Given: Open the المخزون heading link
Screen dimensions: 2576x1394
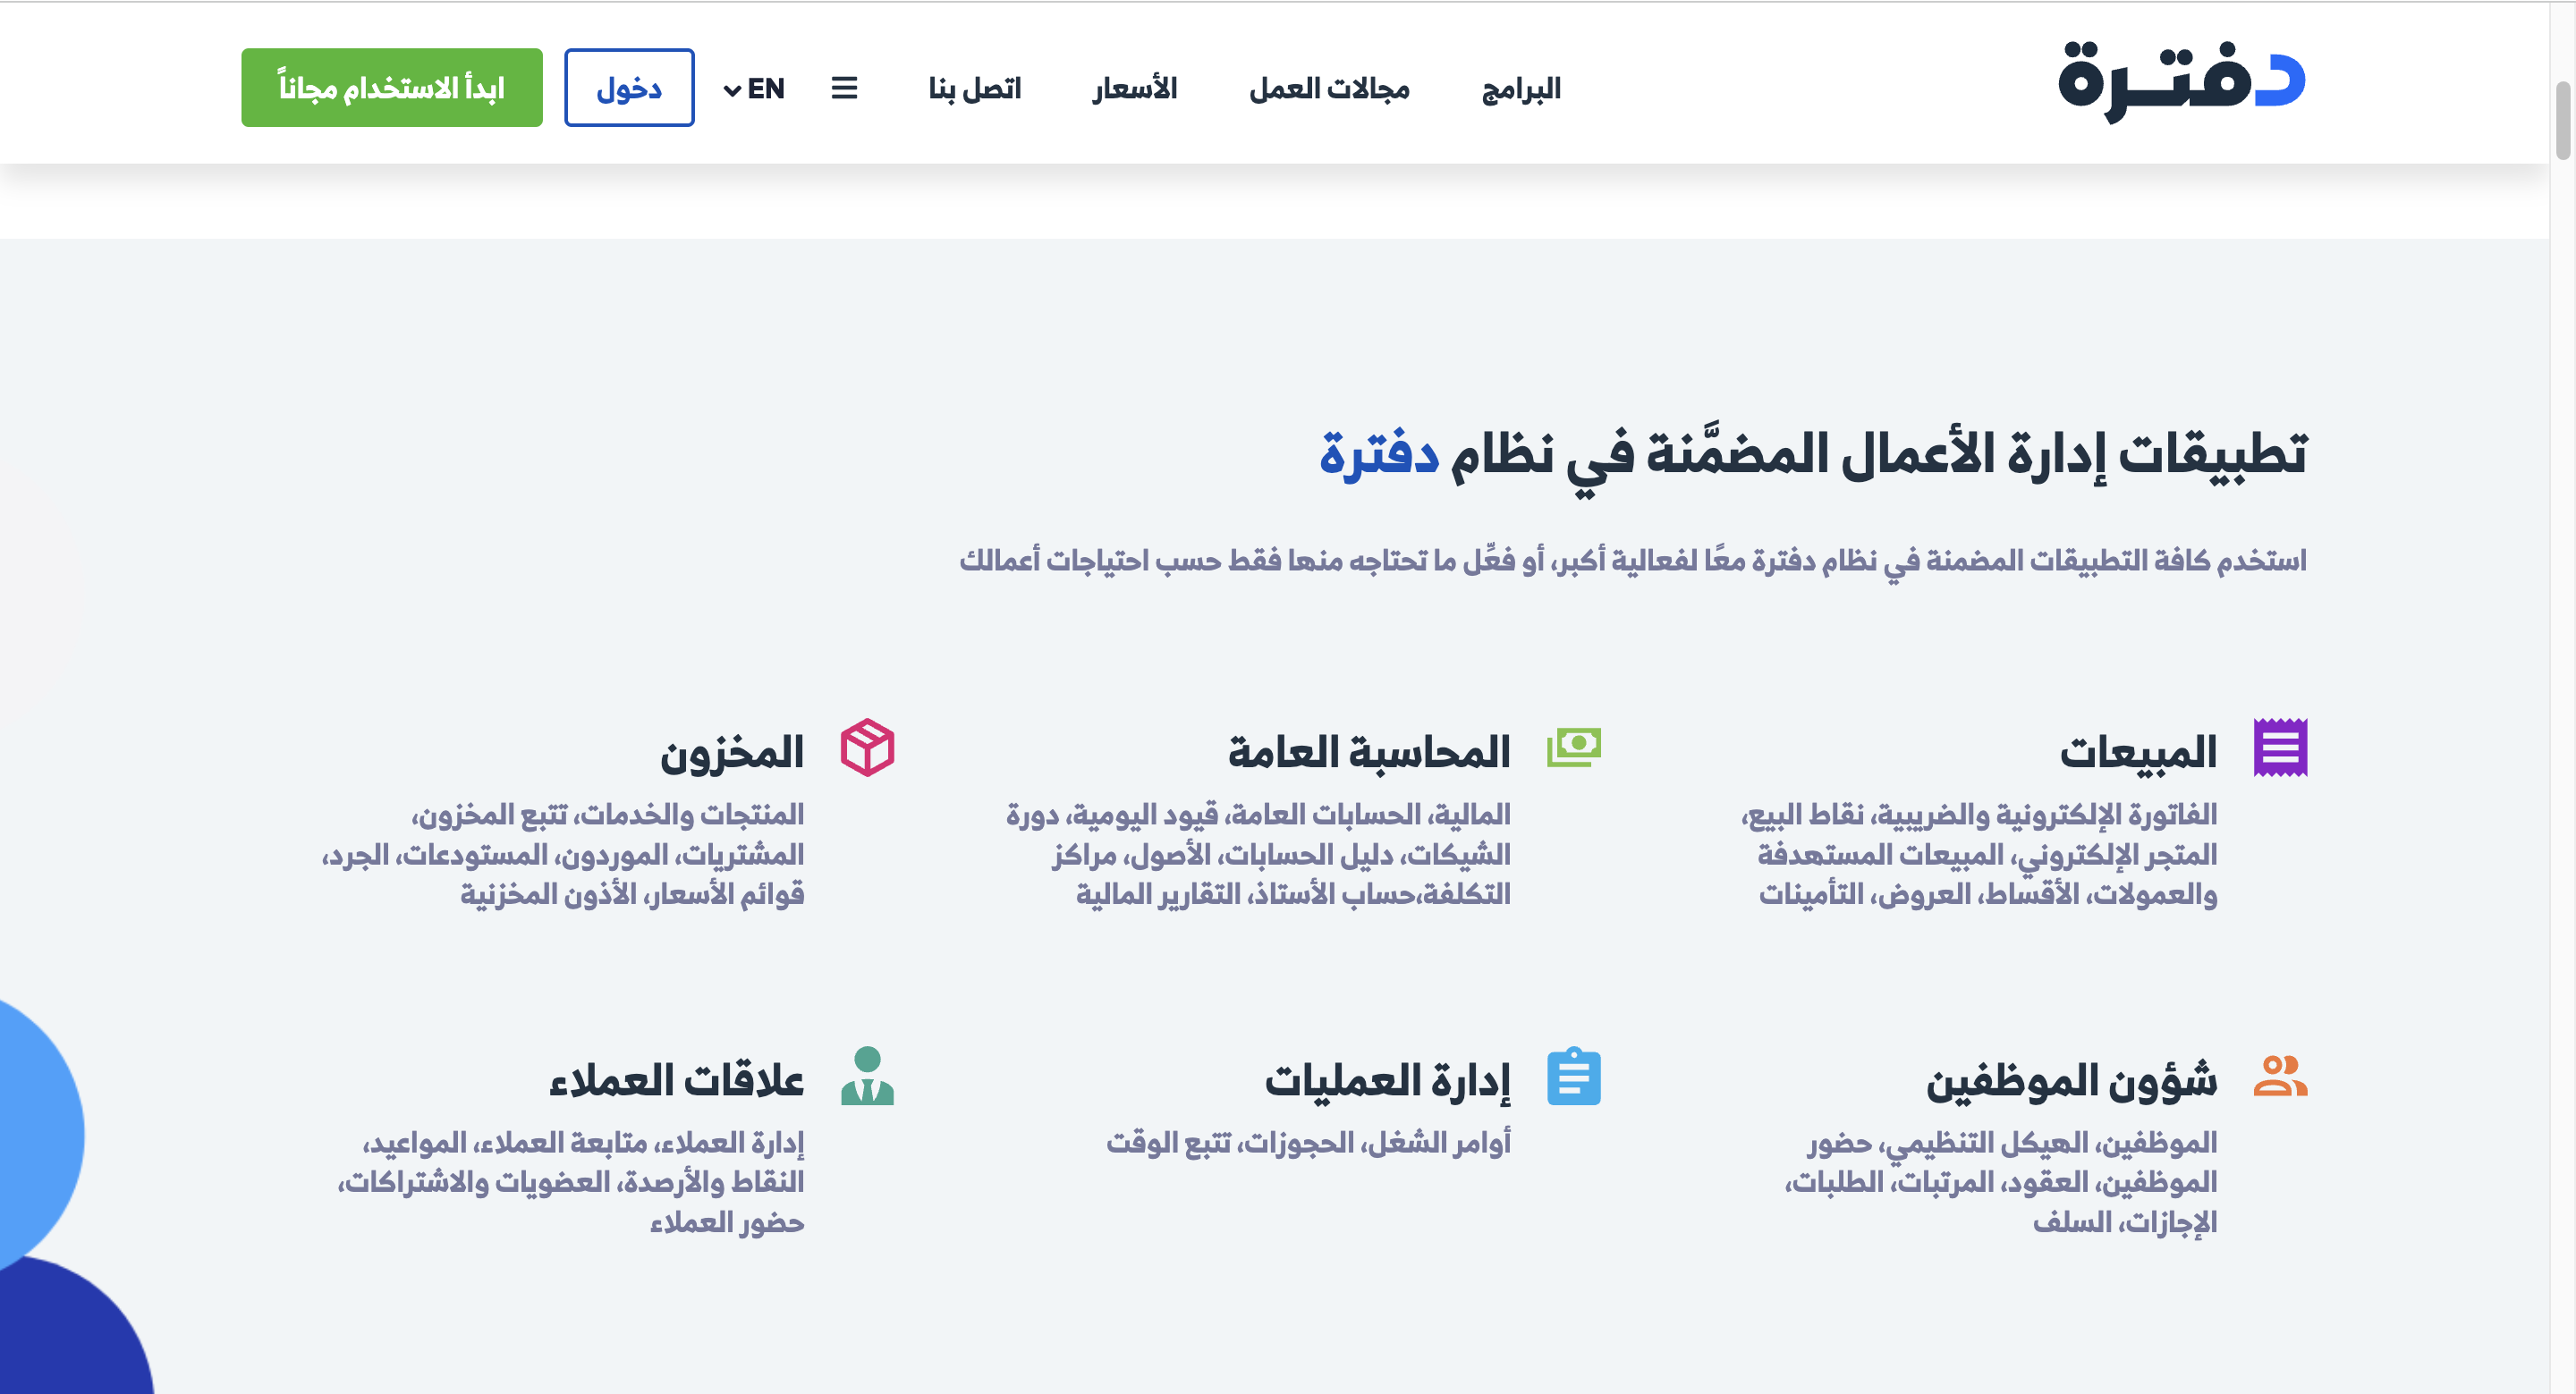Looking at the screenshot, I should pos(732,752).
